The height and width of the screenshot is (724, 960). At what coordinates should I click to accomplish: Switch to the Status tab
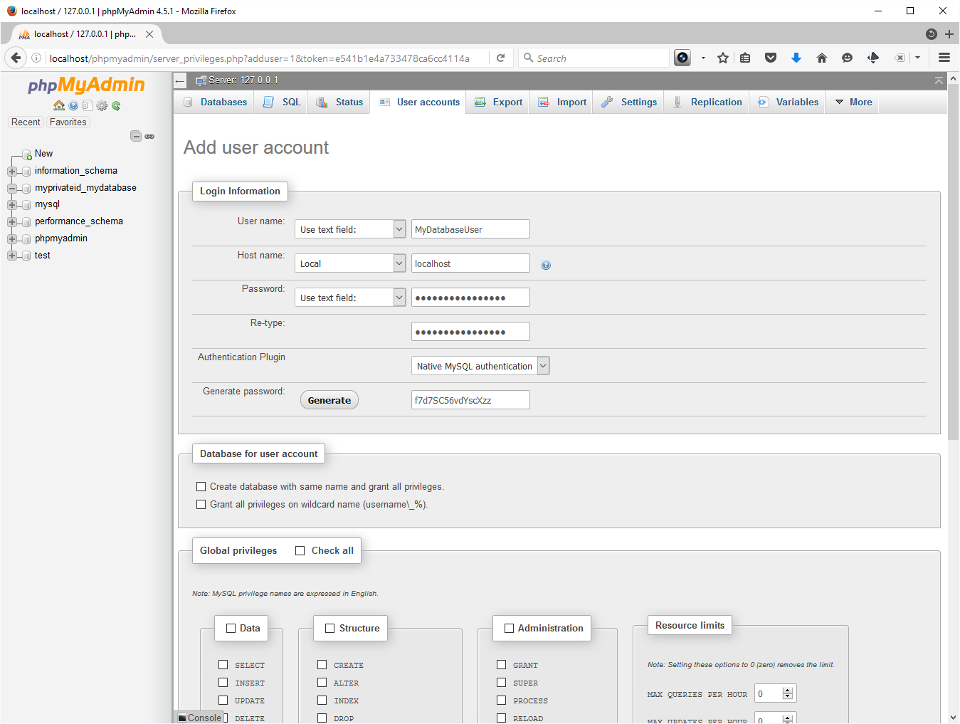[339, 102]
